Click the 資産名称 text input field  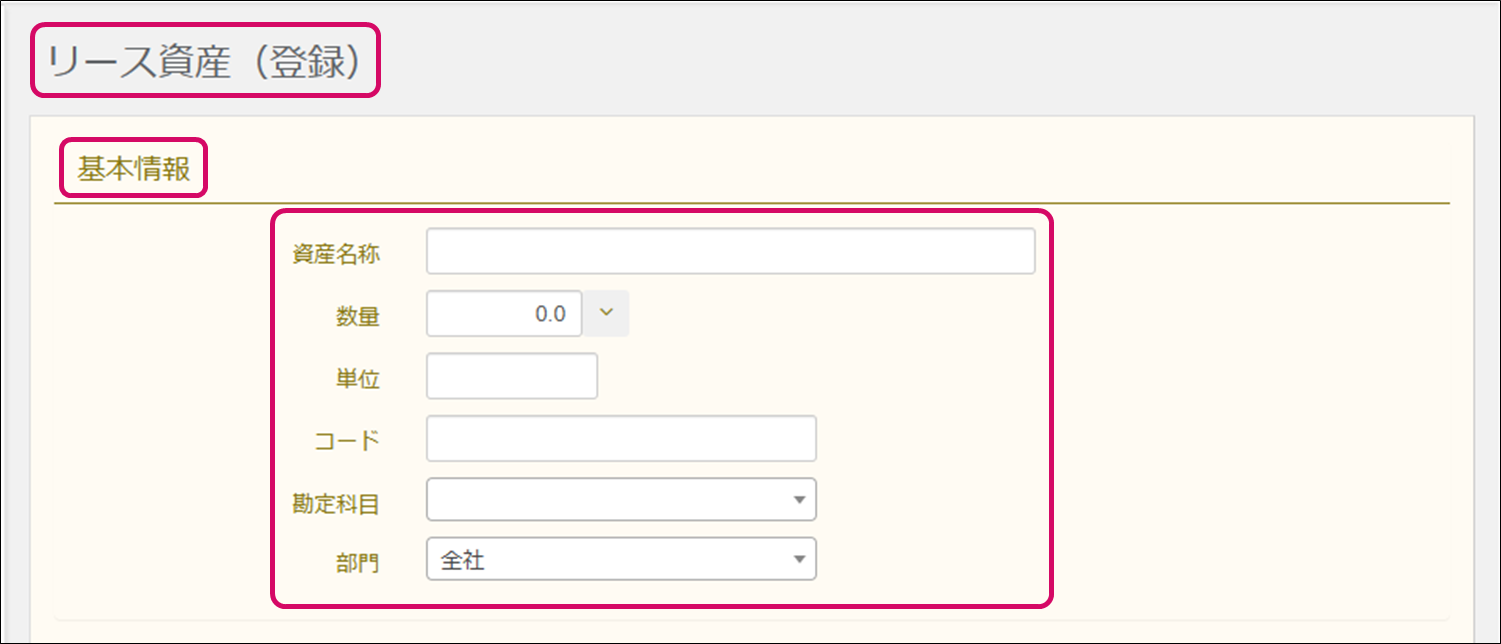[x=730, y=252]
